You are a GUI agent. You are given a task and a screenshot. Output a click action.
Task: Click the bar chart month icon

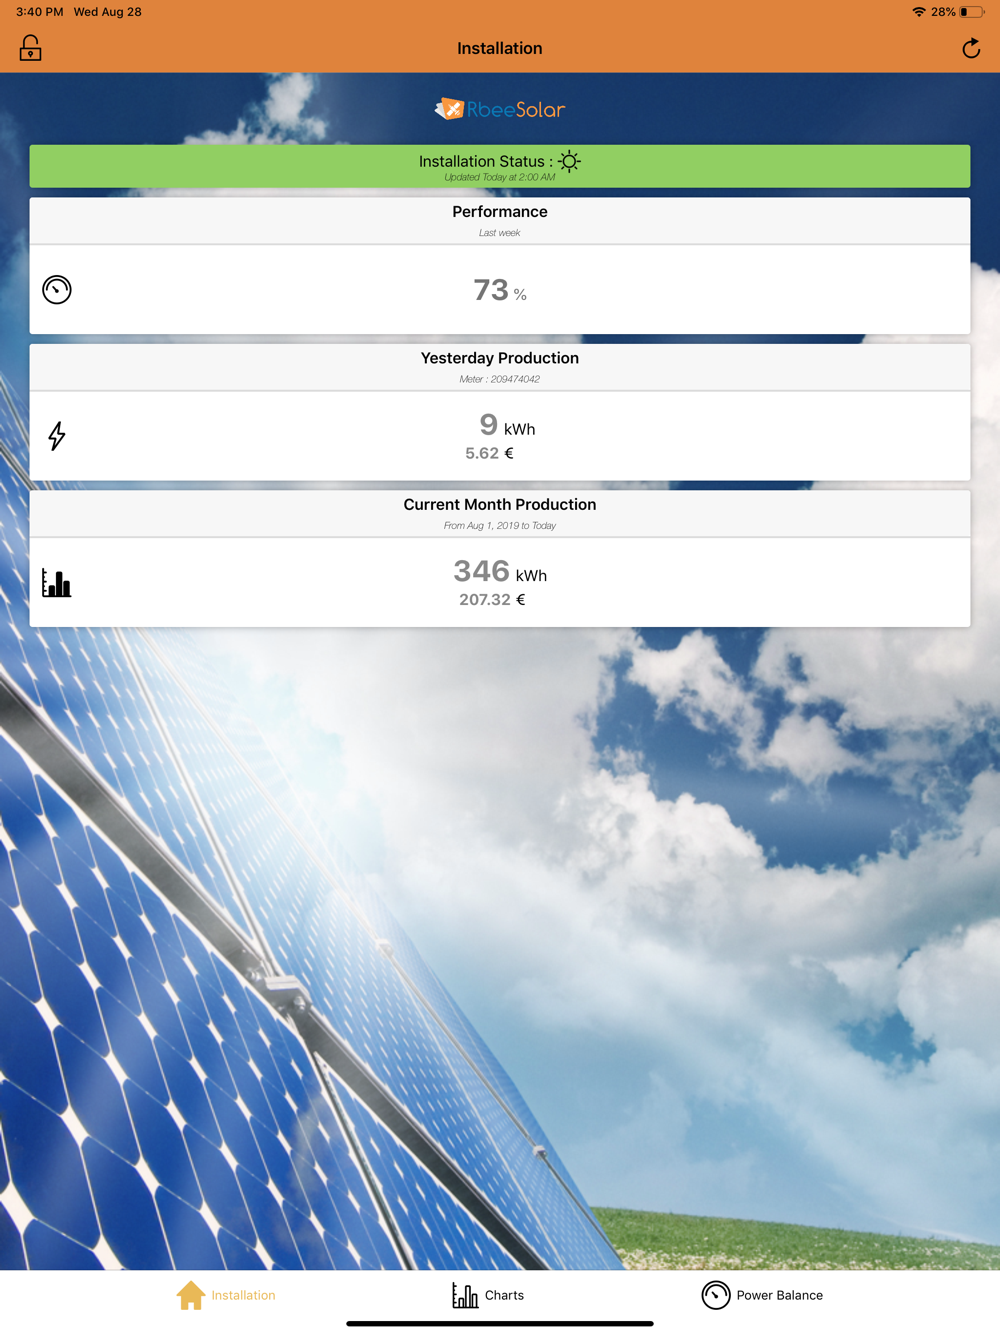click(56, 582)
